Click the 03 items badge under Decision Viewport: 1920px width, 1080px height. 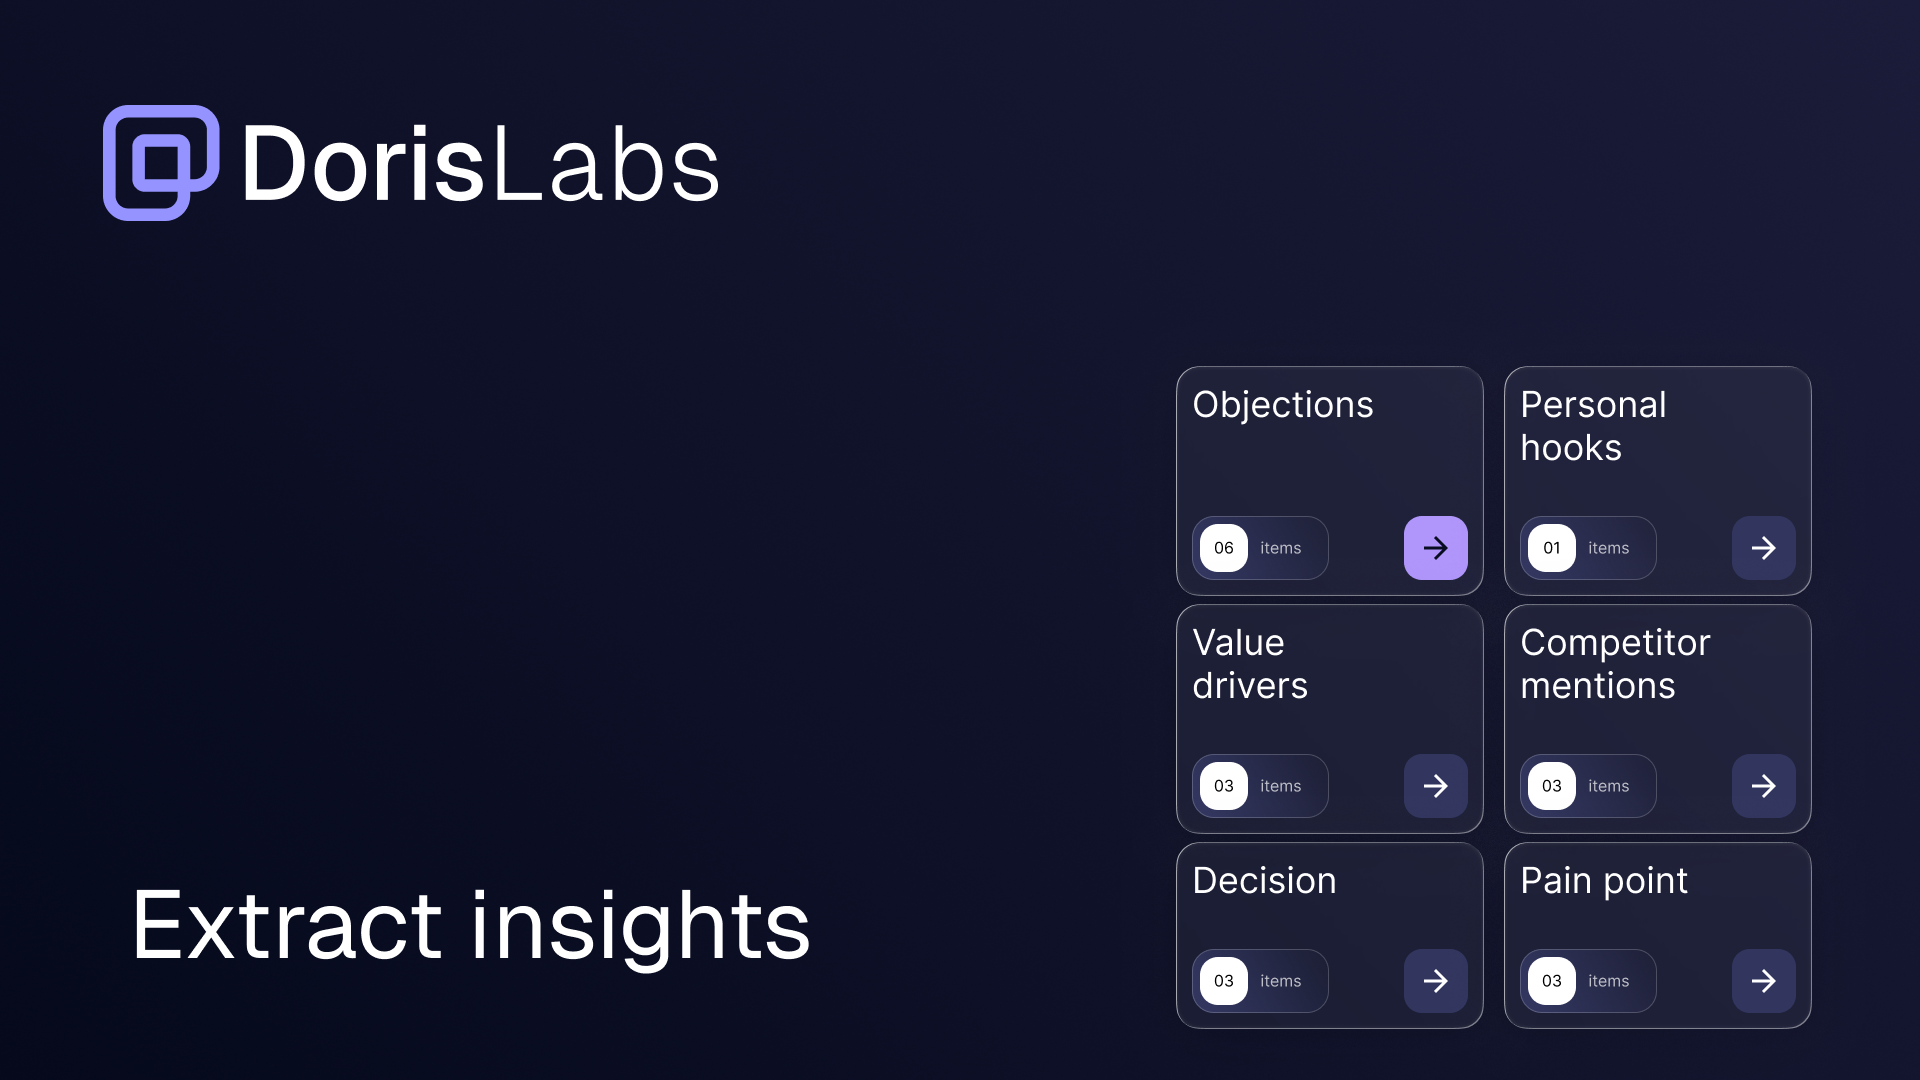tap(1260, 981)
